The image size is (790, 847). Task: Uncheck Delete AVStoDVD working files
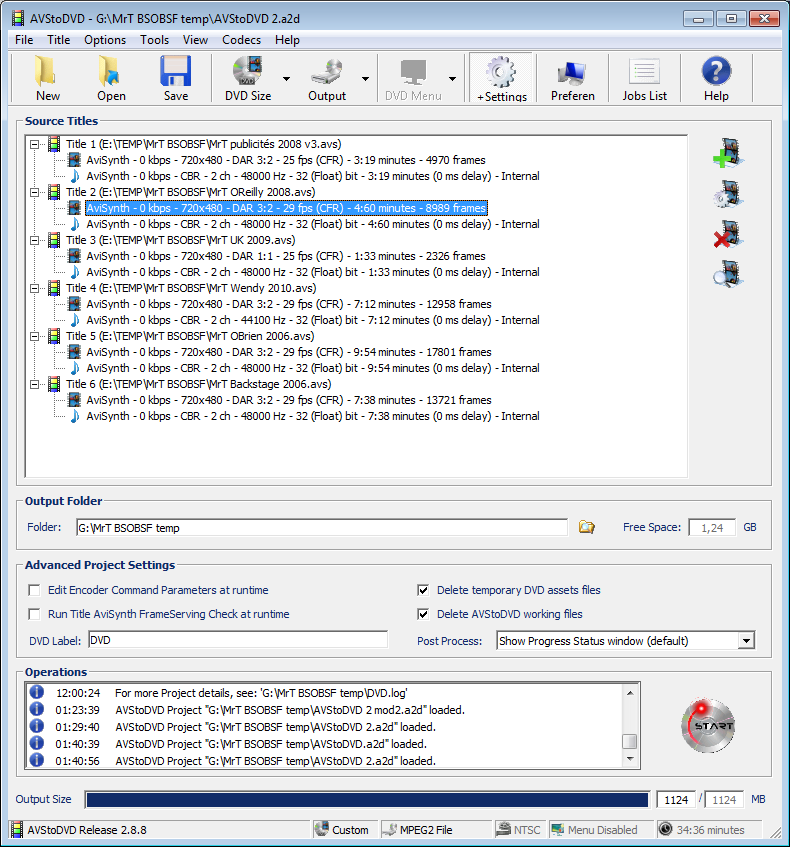(423, 614)
